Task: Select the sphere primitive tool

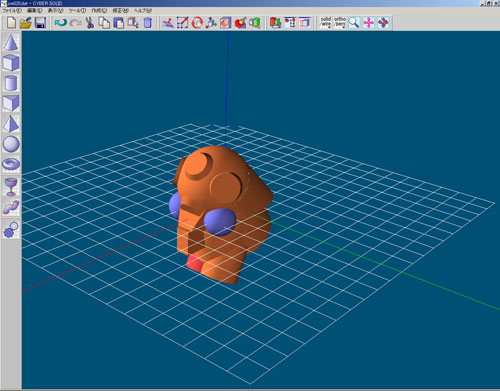Action: pos(11,144)
